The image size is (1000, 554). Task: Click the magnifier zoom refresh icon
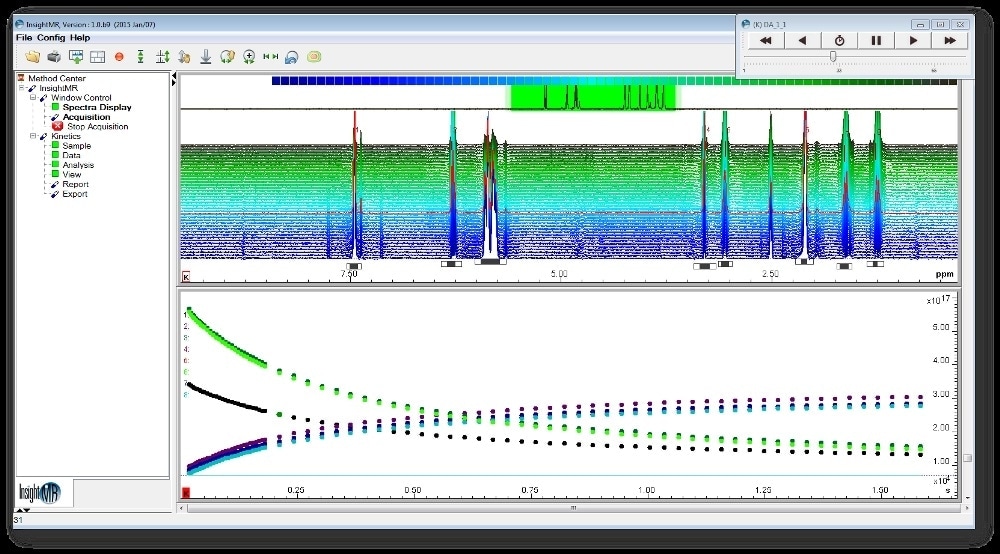click(x=248, y=57)
